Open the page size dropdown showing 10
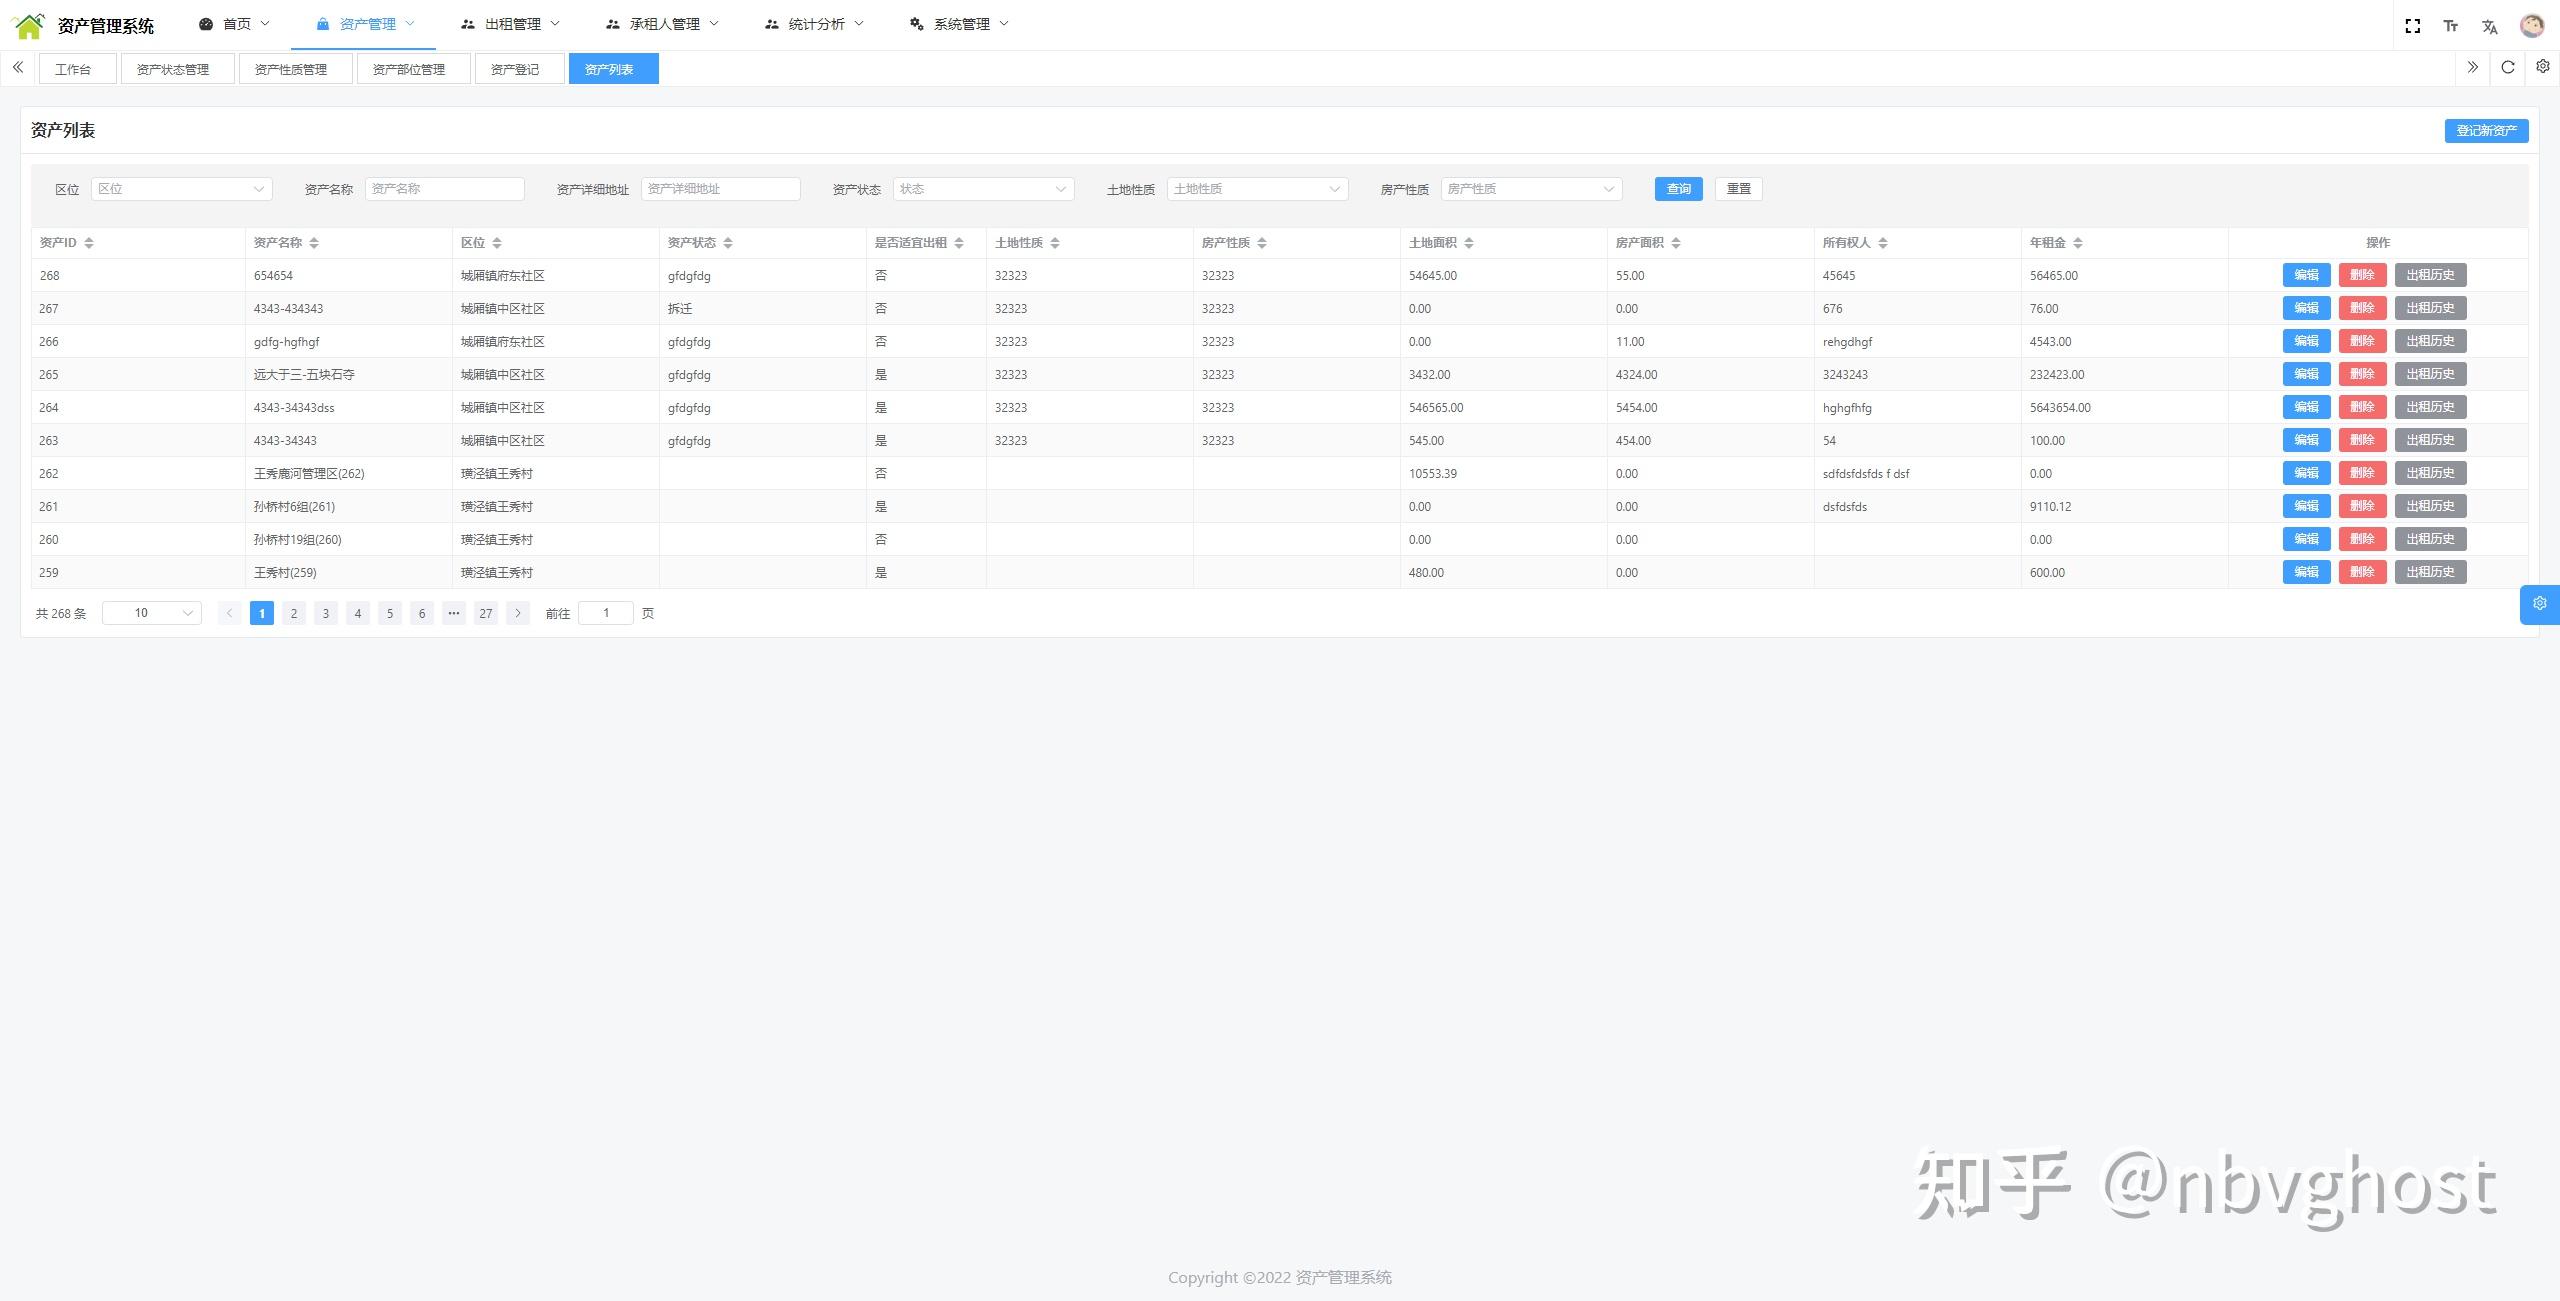 152,613
